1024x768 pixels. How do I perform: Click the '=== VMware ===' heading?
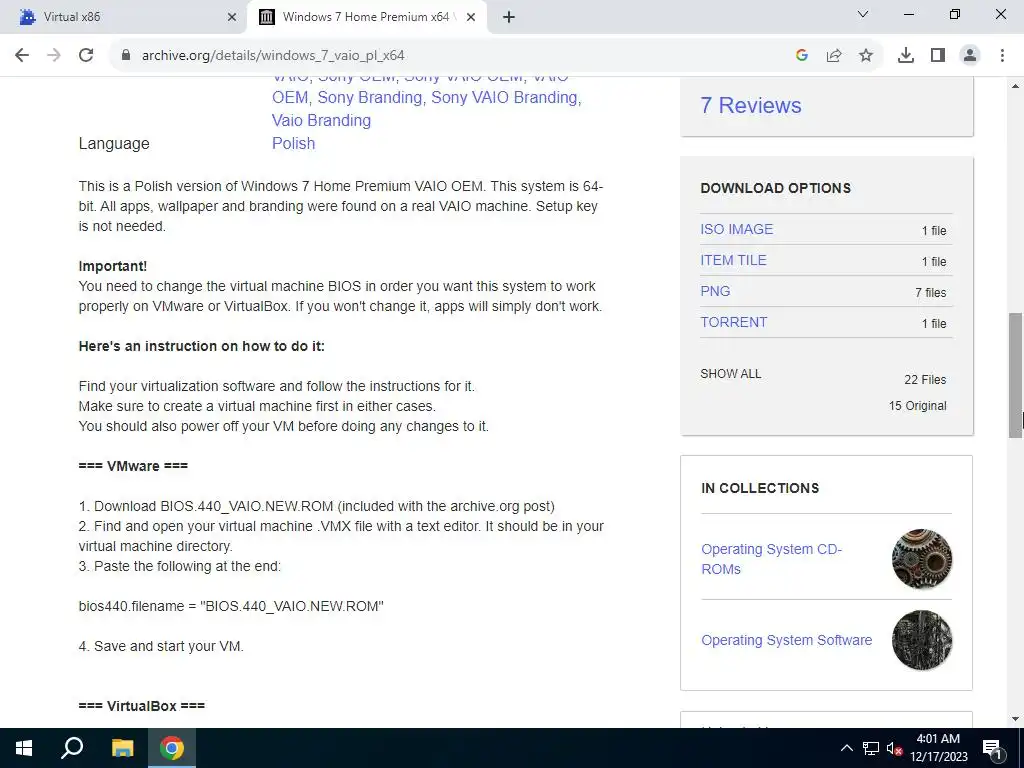pos(133,466)
